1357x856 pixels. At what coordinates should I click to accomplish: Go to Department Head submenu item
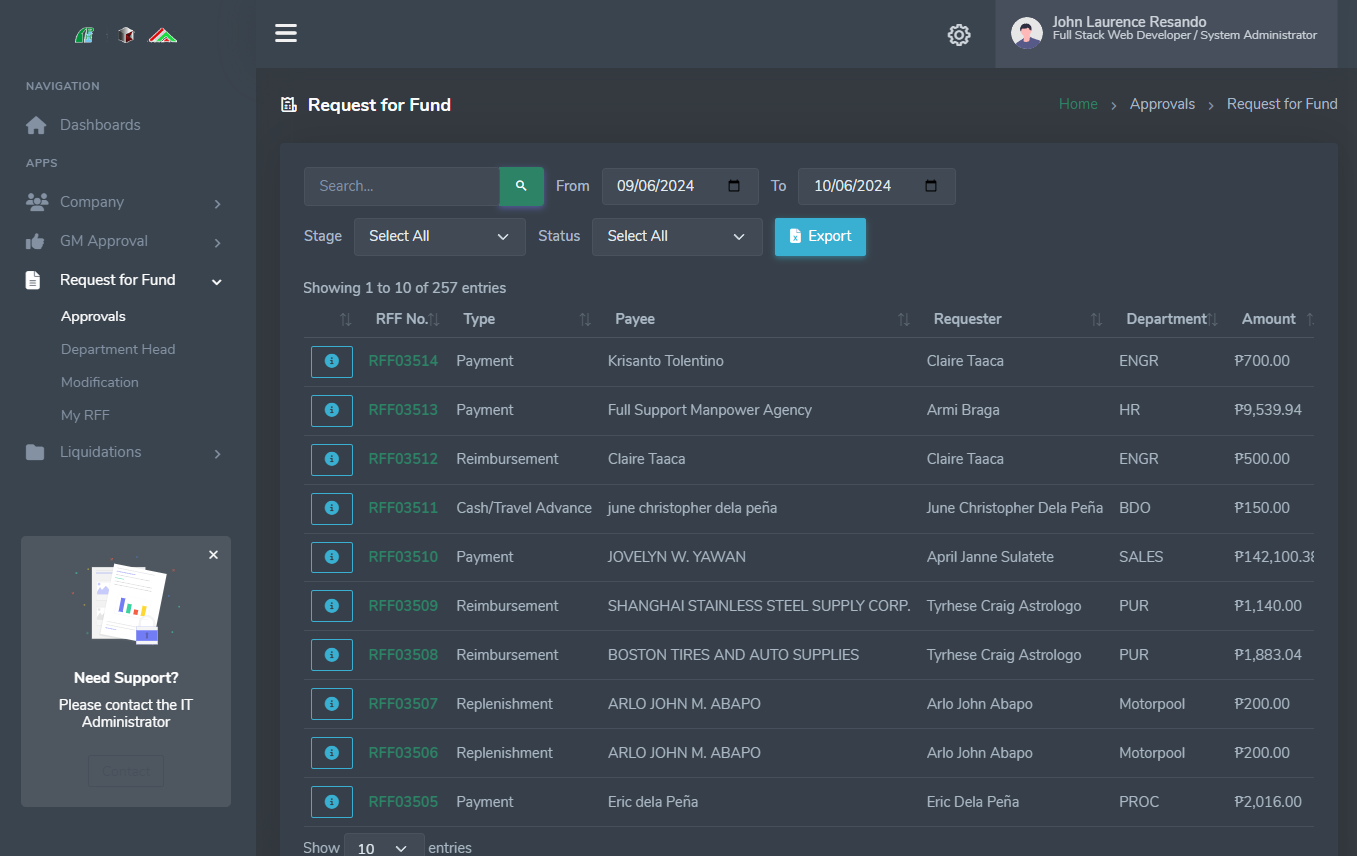pyautogui.click(x=118, y=349)
